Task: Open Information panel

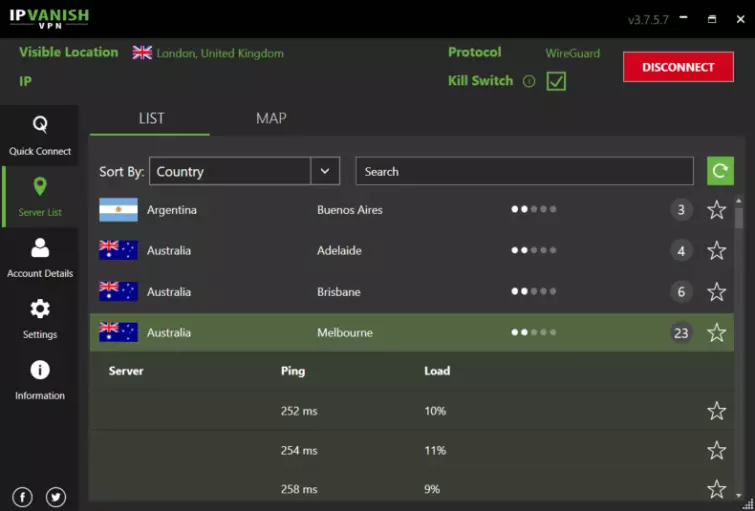Action: (40, 380)
